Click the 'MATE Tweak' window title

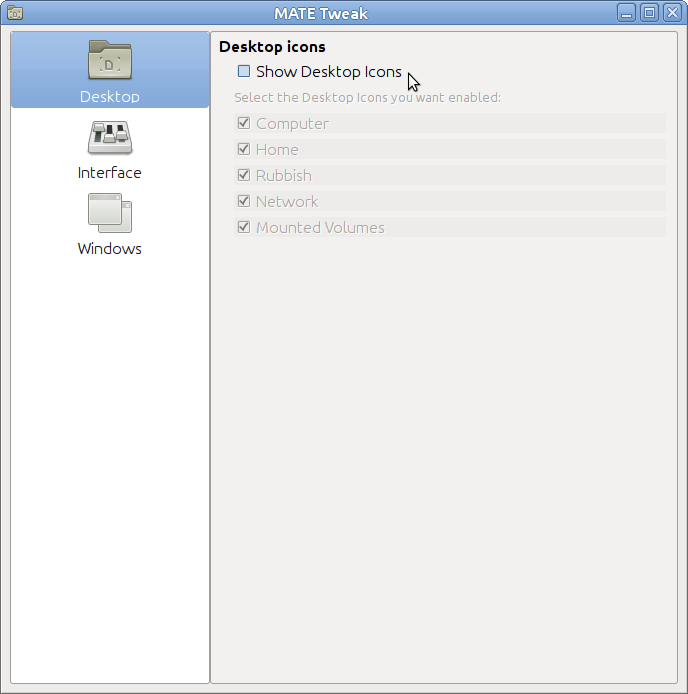[321, 13]
